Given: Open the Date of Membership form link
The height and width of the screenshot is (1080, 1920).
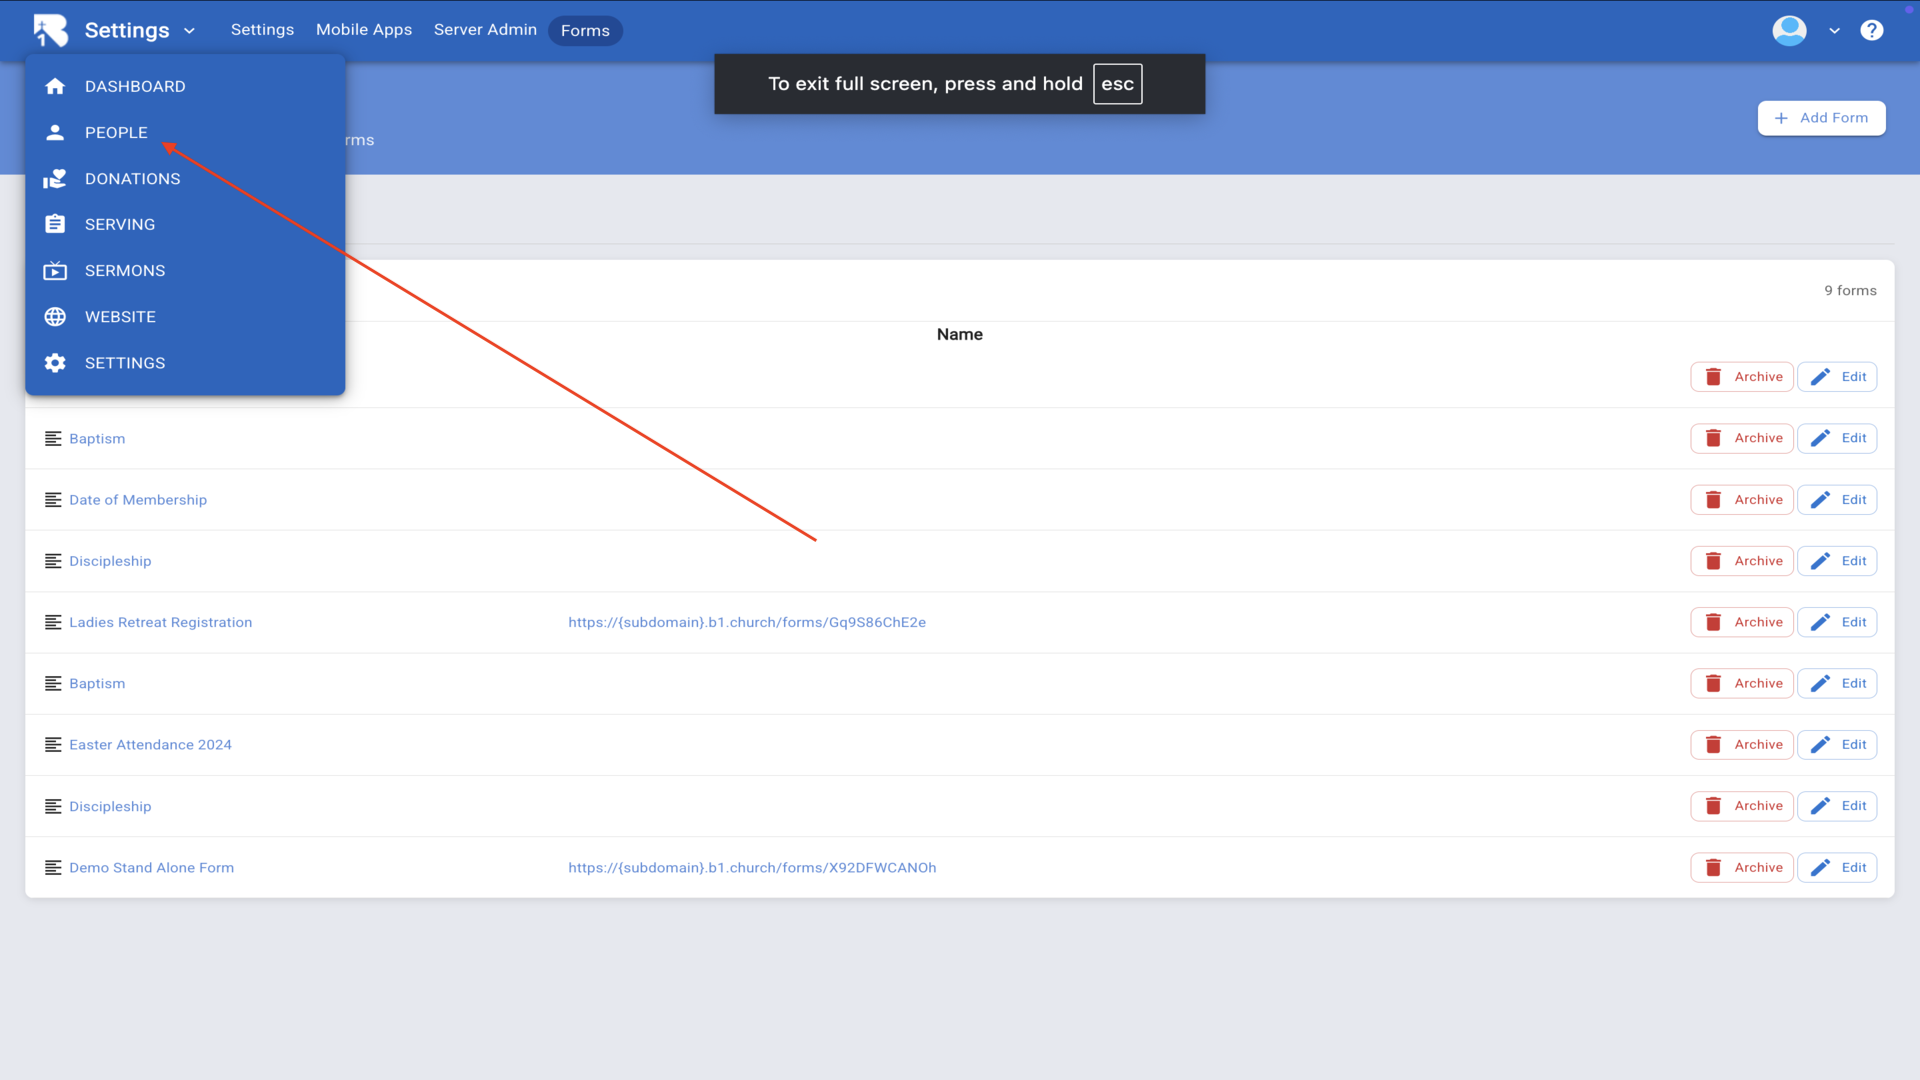Looking at the screenshot, I should [x=138, y=500].
